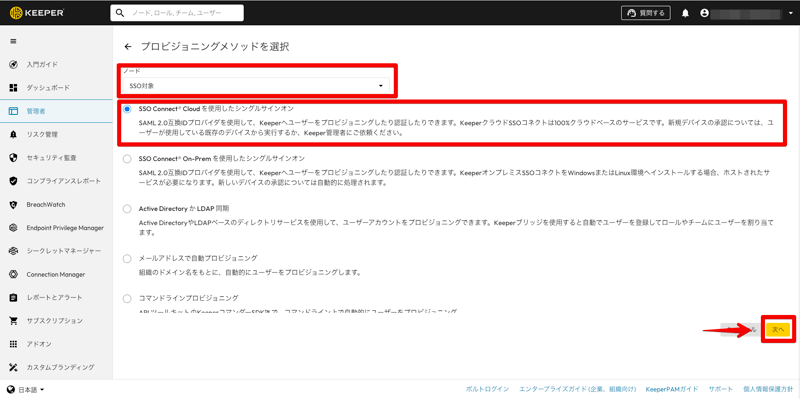The width and height of the screenshot is (800, 399).
Task: Open 入門ガイド menu item
Action: (x=56, y=65)
